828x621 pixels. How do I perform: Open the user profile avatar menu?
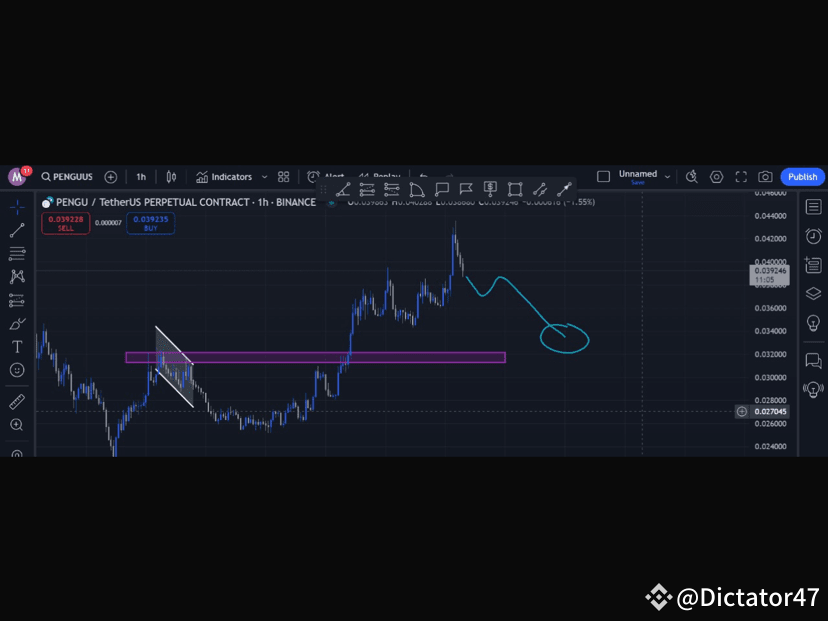coord(17,176)
